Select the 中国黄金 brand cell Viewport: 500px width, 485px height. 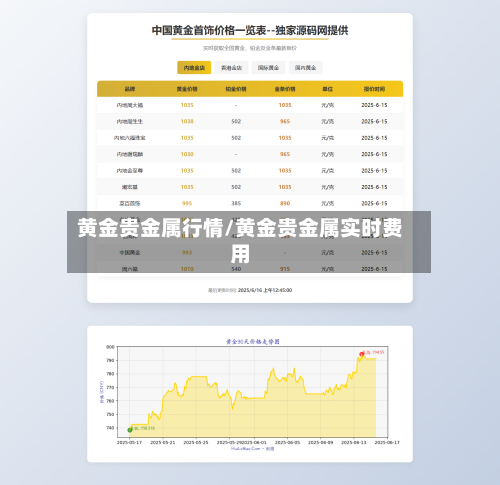130,253
